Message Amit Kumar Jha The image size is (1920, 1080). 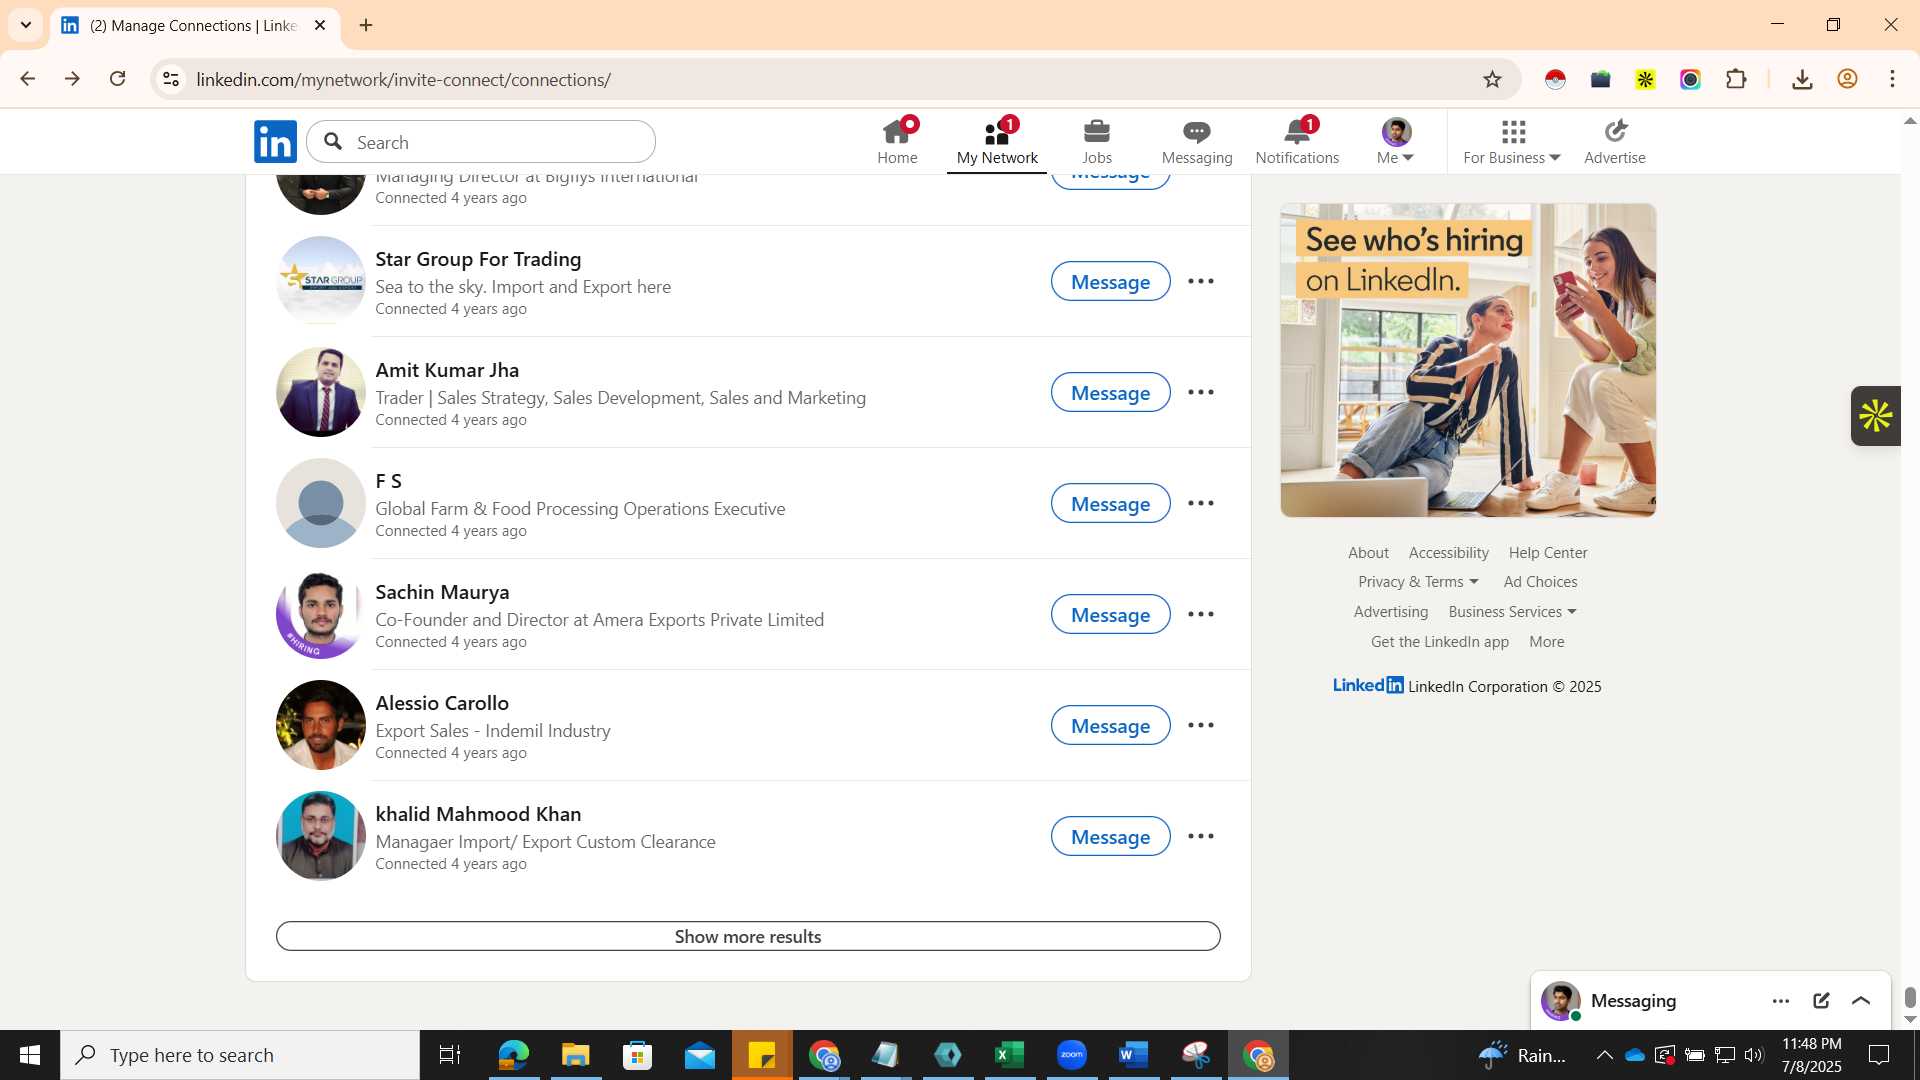point(1110,393)
